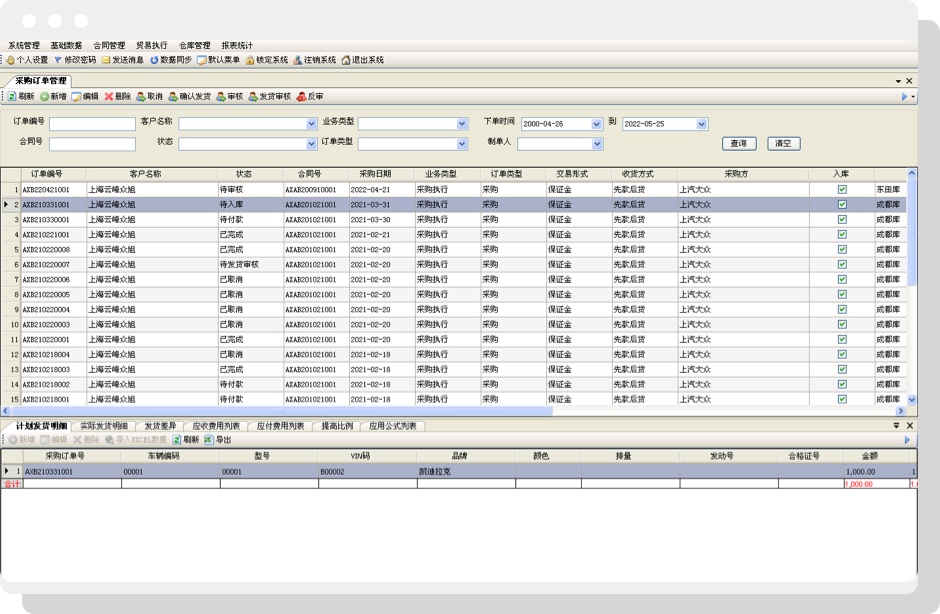Click the 新增 (add new) toolbar icon
Viewport: 940px width, 614px height.
click(45, 97)
